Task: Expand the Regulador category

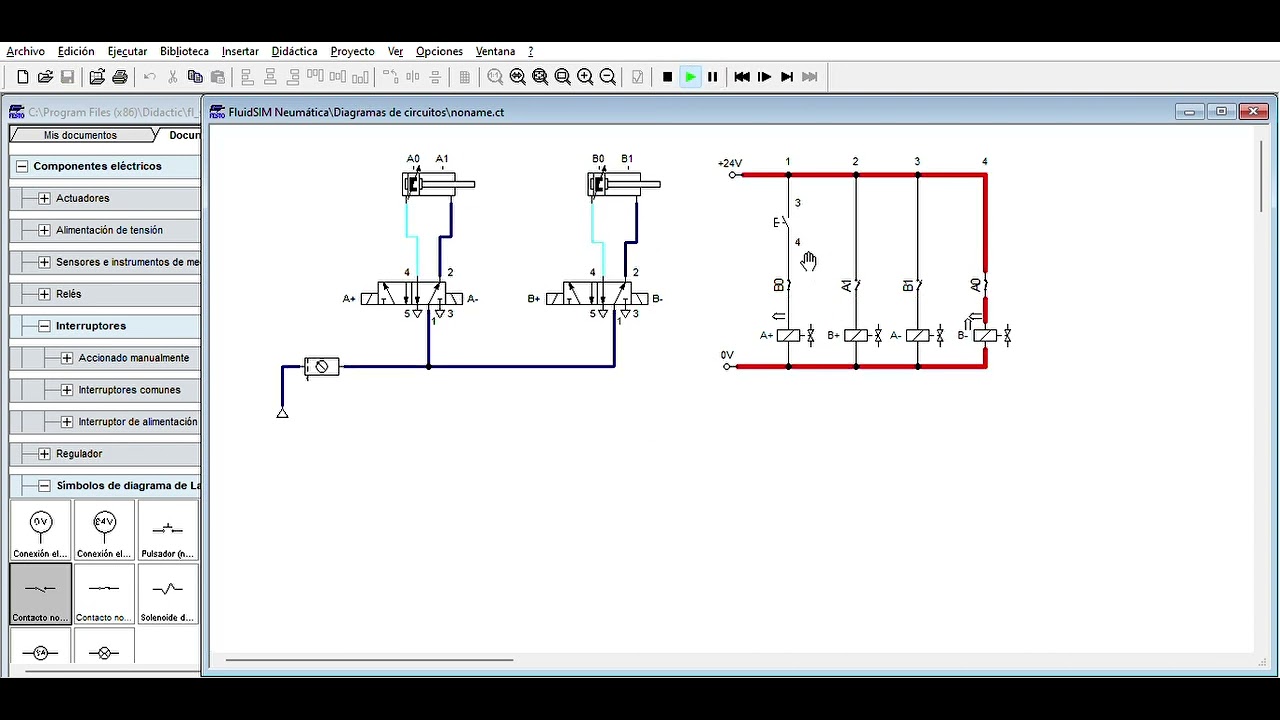Action: pos(44,454)
